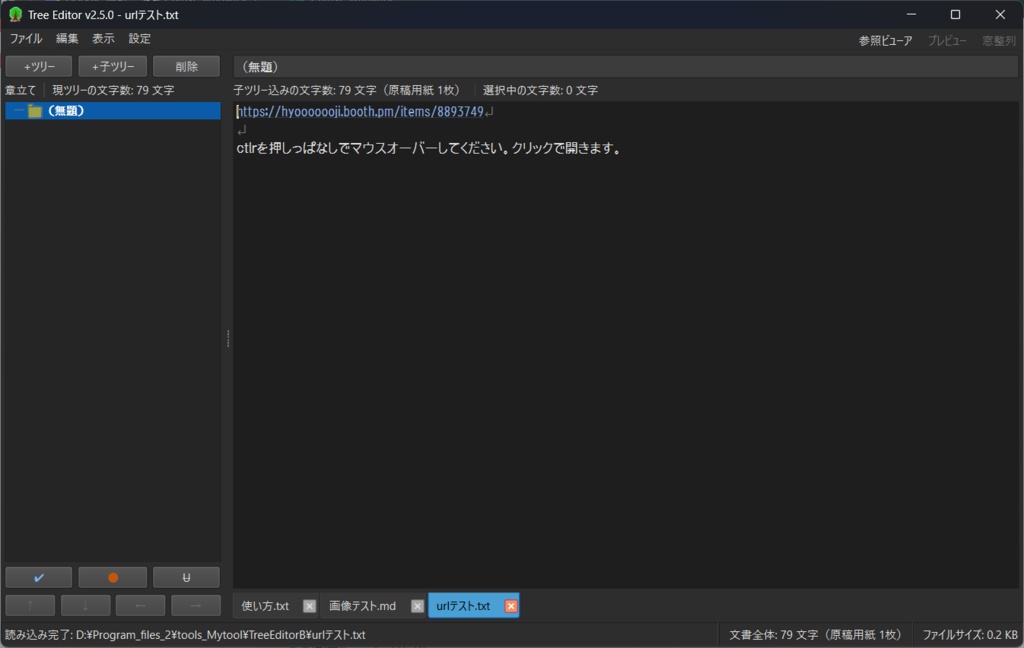
Task: Click the 削除 delete button
Action: (x=186, y=67)
